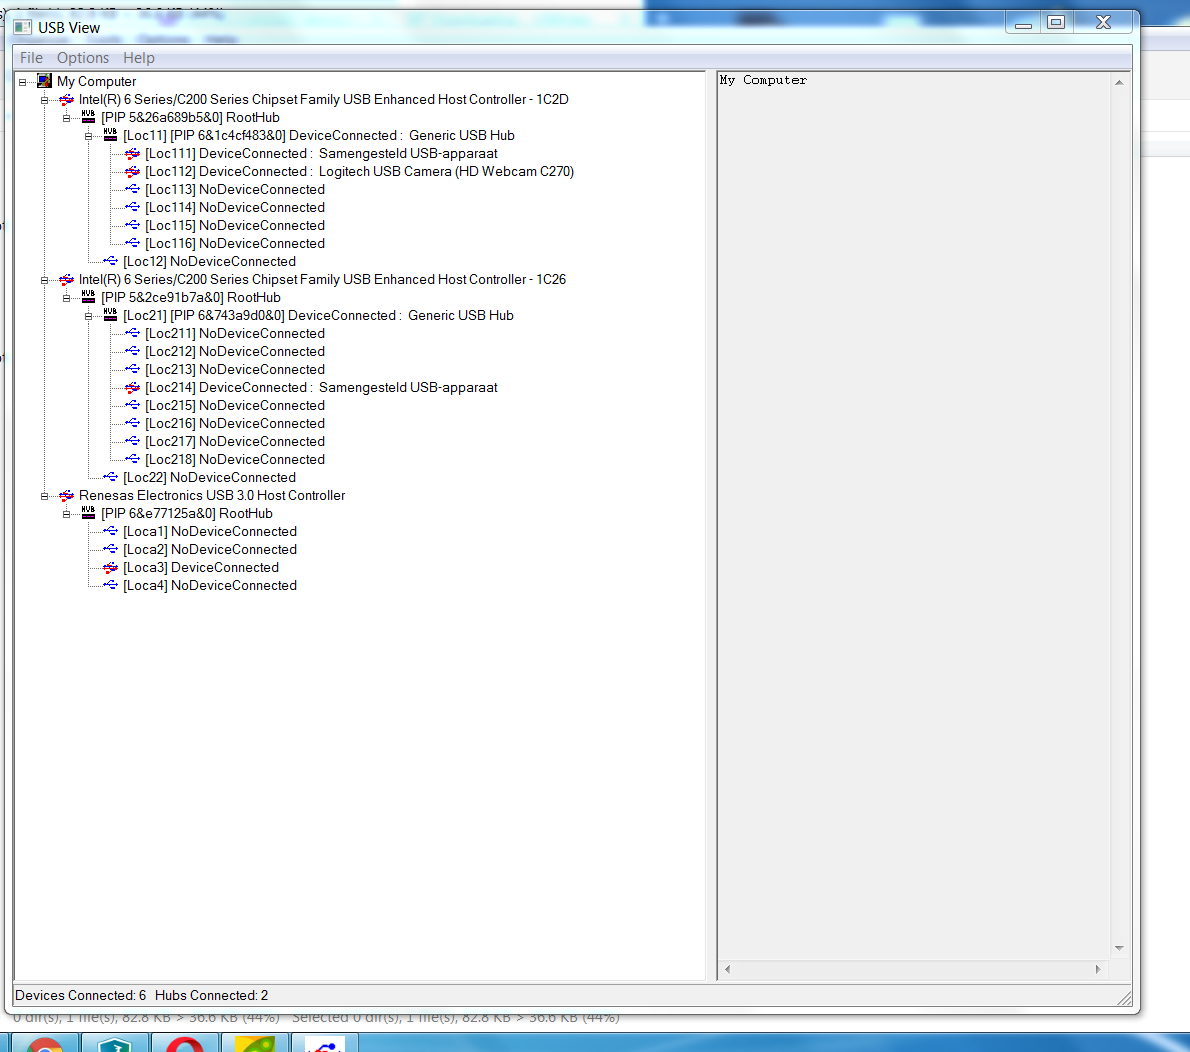Click hub icon of Loc21 Generic USB Hub
The image size is (1190, 1052).
pyautogui.click(x=110, y=315)
